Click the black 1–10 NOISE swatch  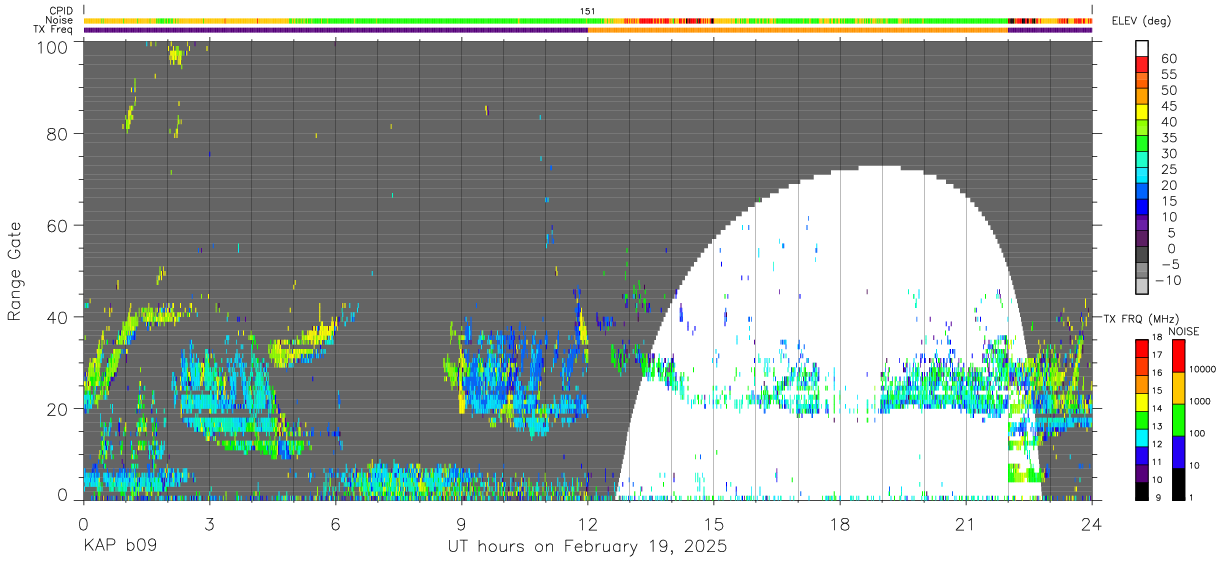(1178, 484)
